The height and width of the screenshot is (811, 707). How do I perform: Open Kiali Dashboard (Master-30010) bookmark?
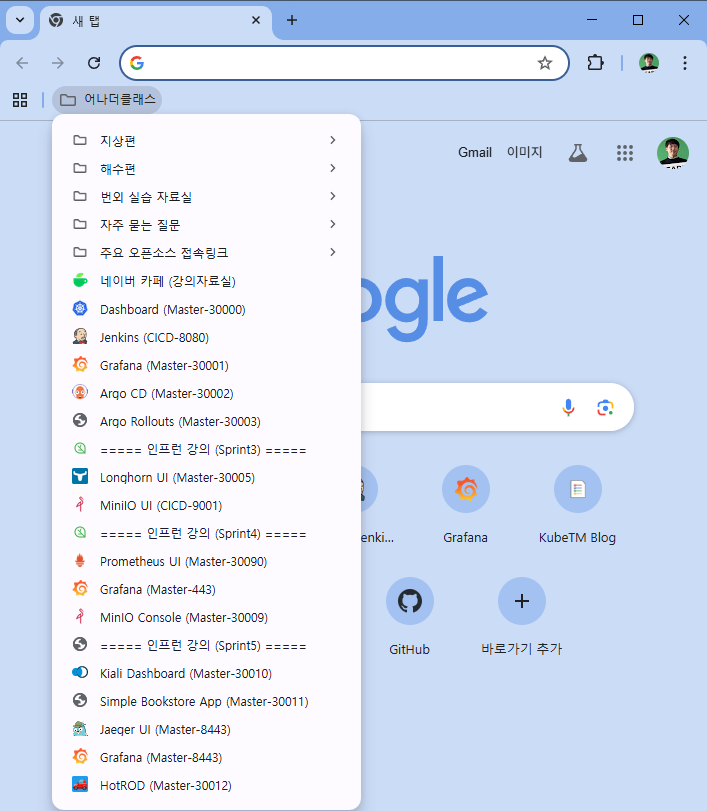tap(206, 673)
